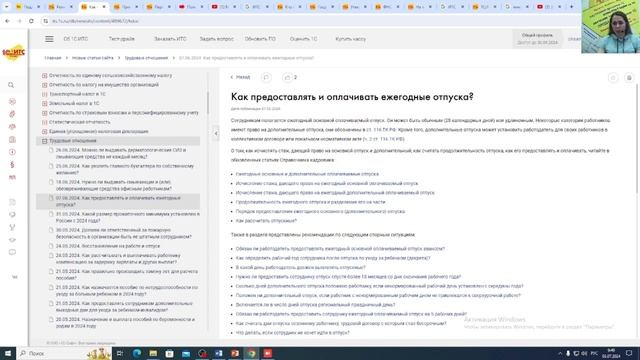This screenshot has width=640, height=360.
Task: Expand Статистическая отчетность node
Action: 44,122
